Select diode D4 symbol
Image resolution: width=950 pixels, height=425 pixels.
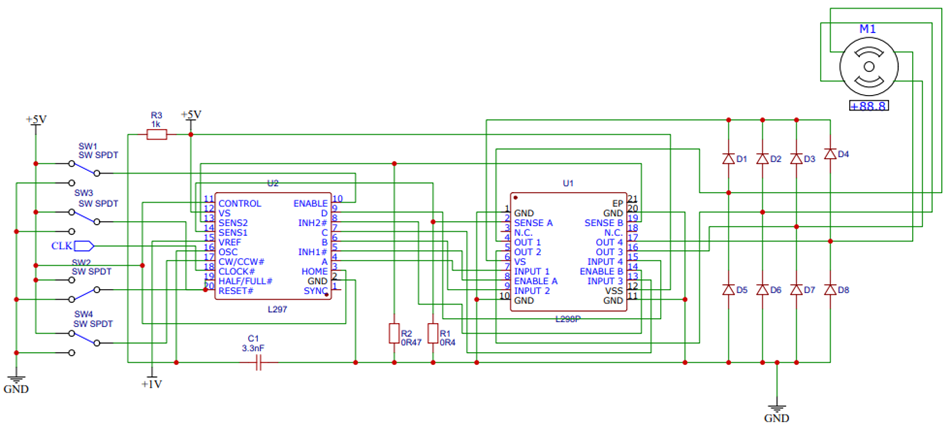[830, 154]
